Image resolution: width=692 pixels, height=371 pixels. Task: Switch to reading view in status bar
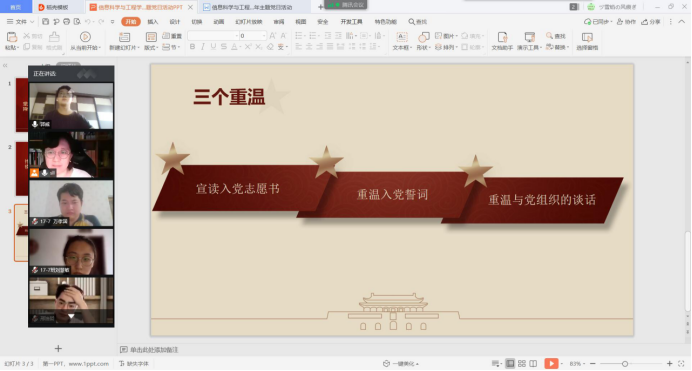[x=533, y=364]
